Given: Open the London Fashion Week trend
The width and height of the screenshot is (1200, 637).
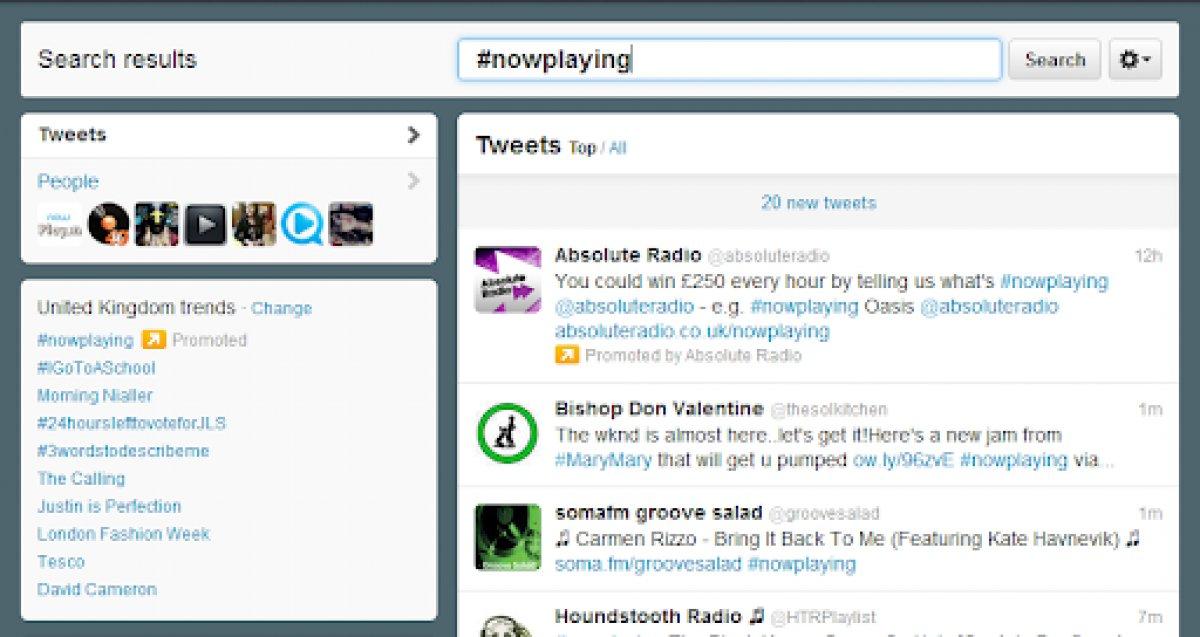Looking at the screenshot, I should click(x=123, y=534).
